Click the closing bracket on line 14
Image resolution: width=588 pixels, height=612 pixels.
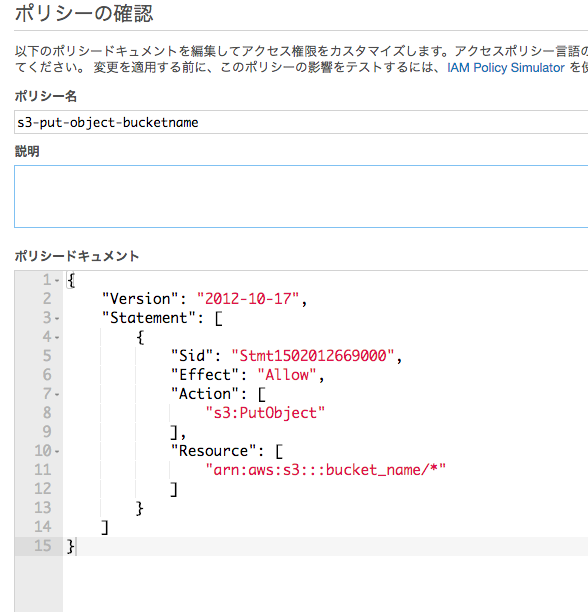[105, 527]
